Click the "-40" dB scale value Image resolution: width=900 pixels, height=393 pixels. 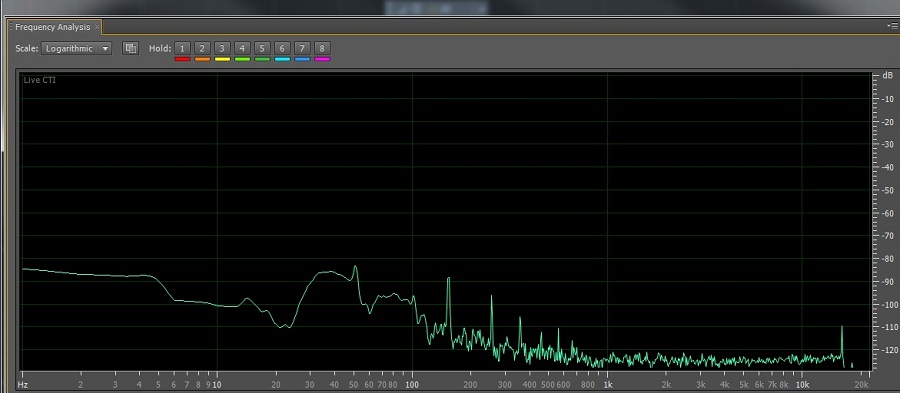click(x=887, y=167)
